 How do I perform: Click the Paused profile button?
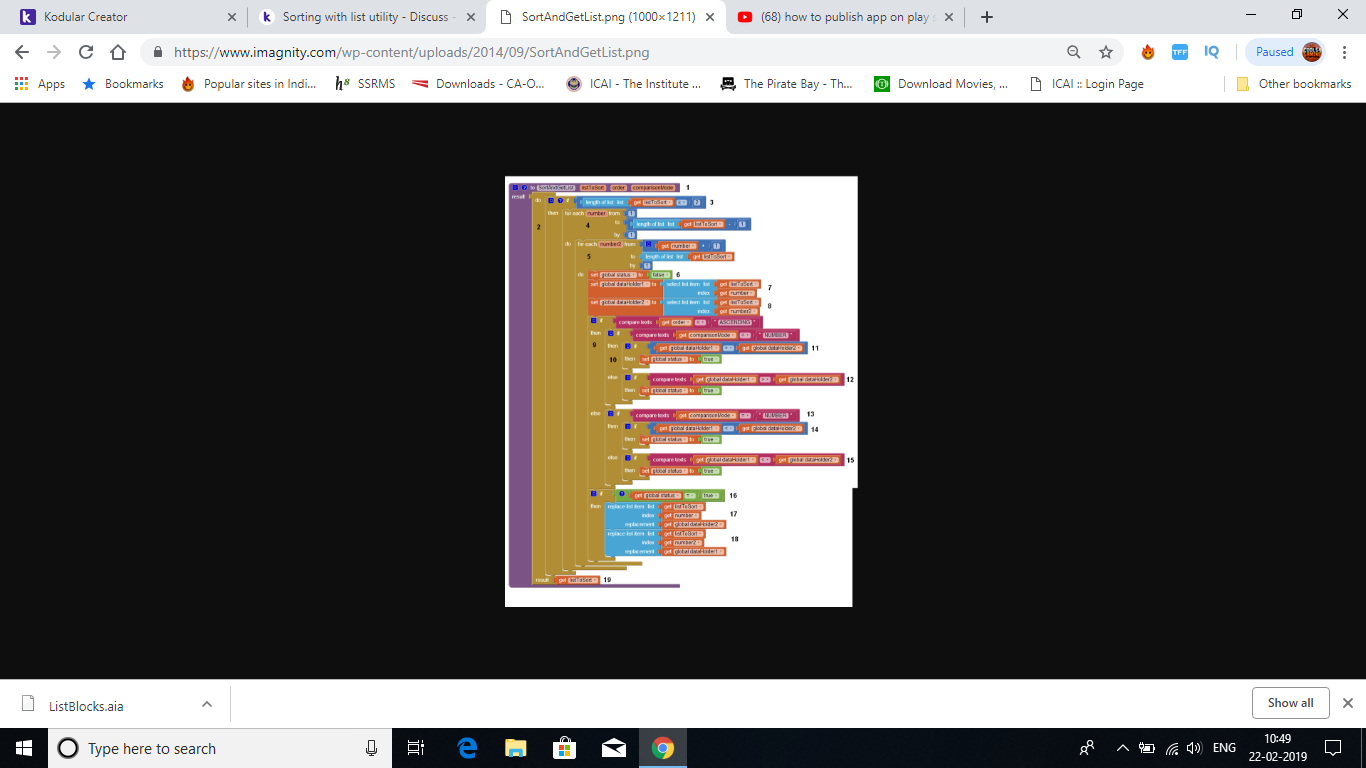(x=1288, y=52)
